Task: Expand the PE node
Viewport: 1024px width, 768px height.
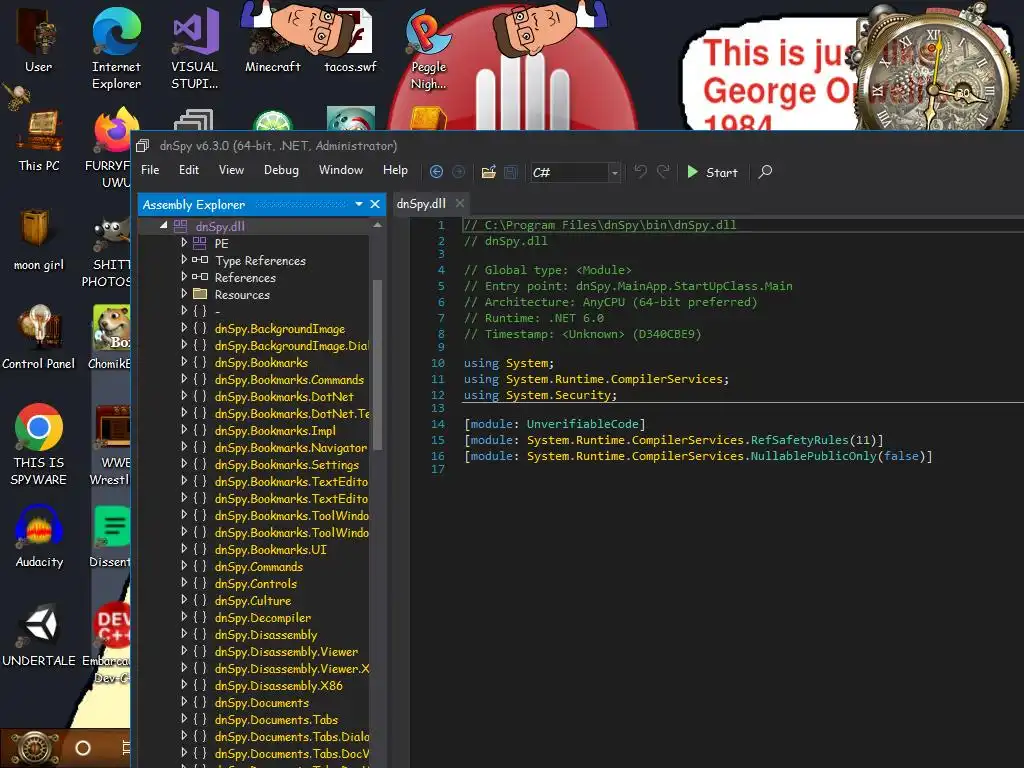Action: 184,242
